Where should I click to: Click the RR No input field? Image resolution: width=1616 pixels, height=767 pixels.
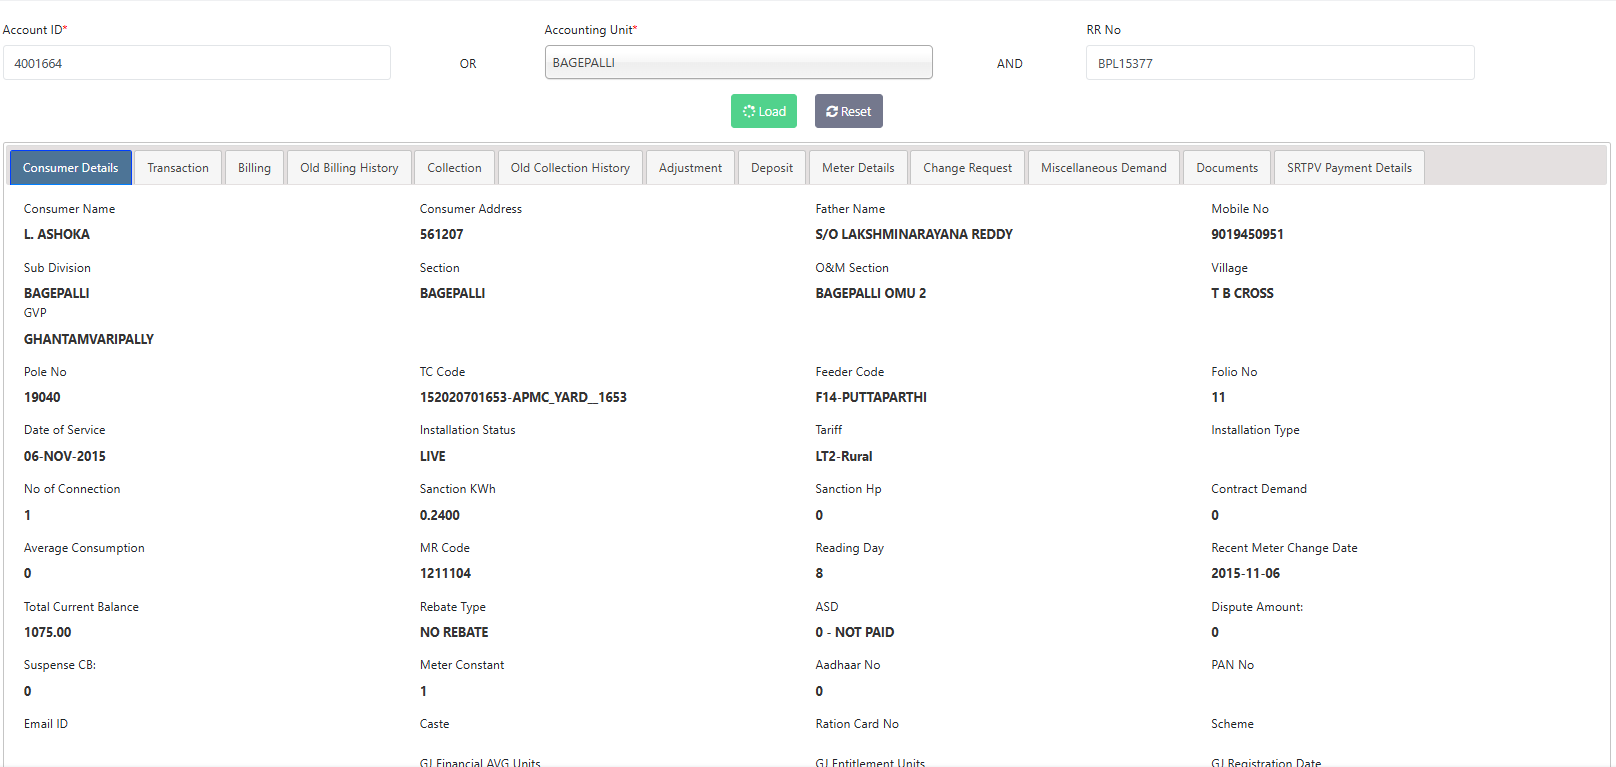coord(1280,63)
